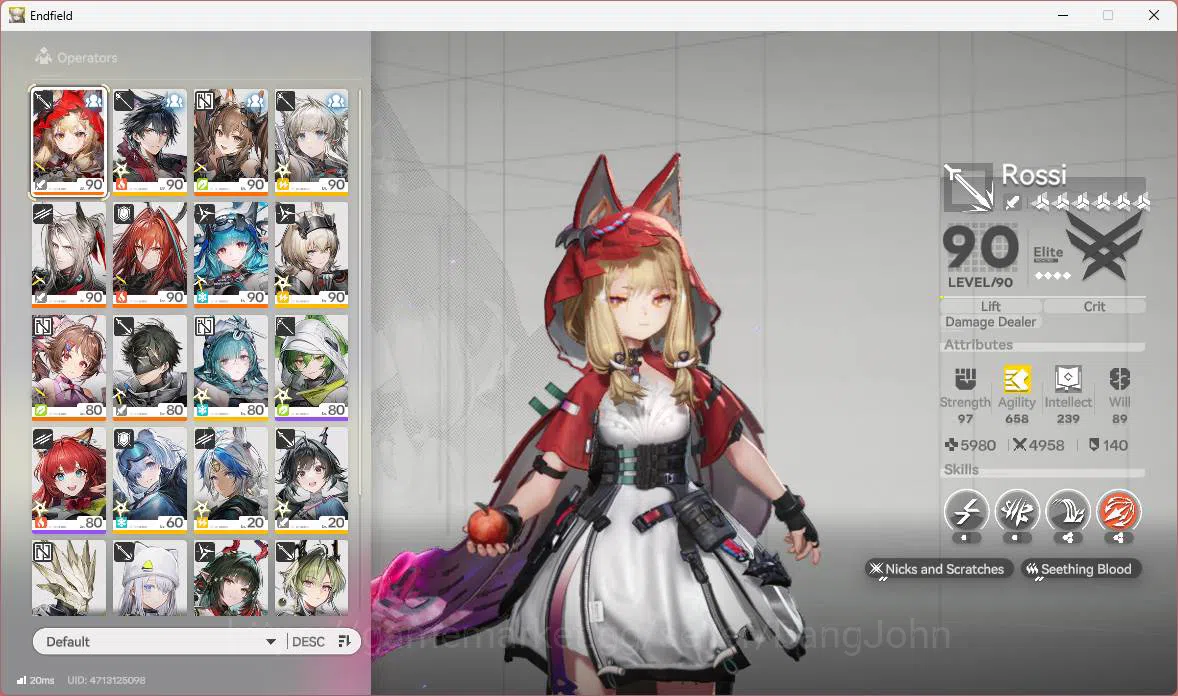Click the Endfield app icon in title bar

click(x=17, y=15)
